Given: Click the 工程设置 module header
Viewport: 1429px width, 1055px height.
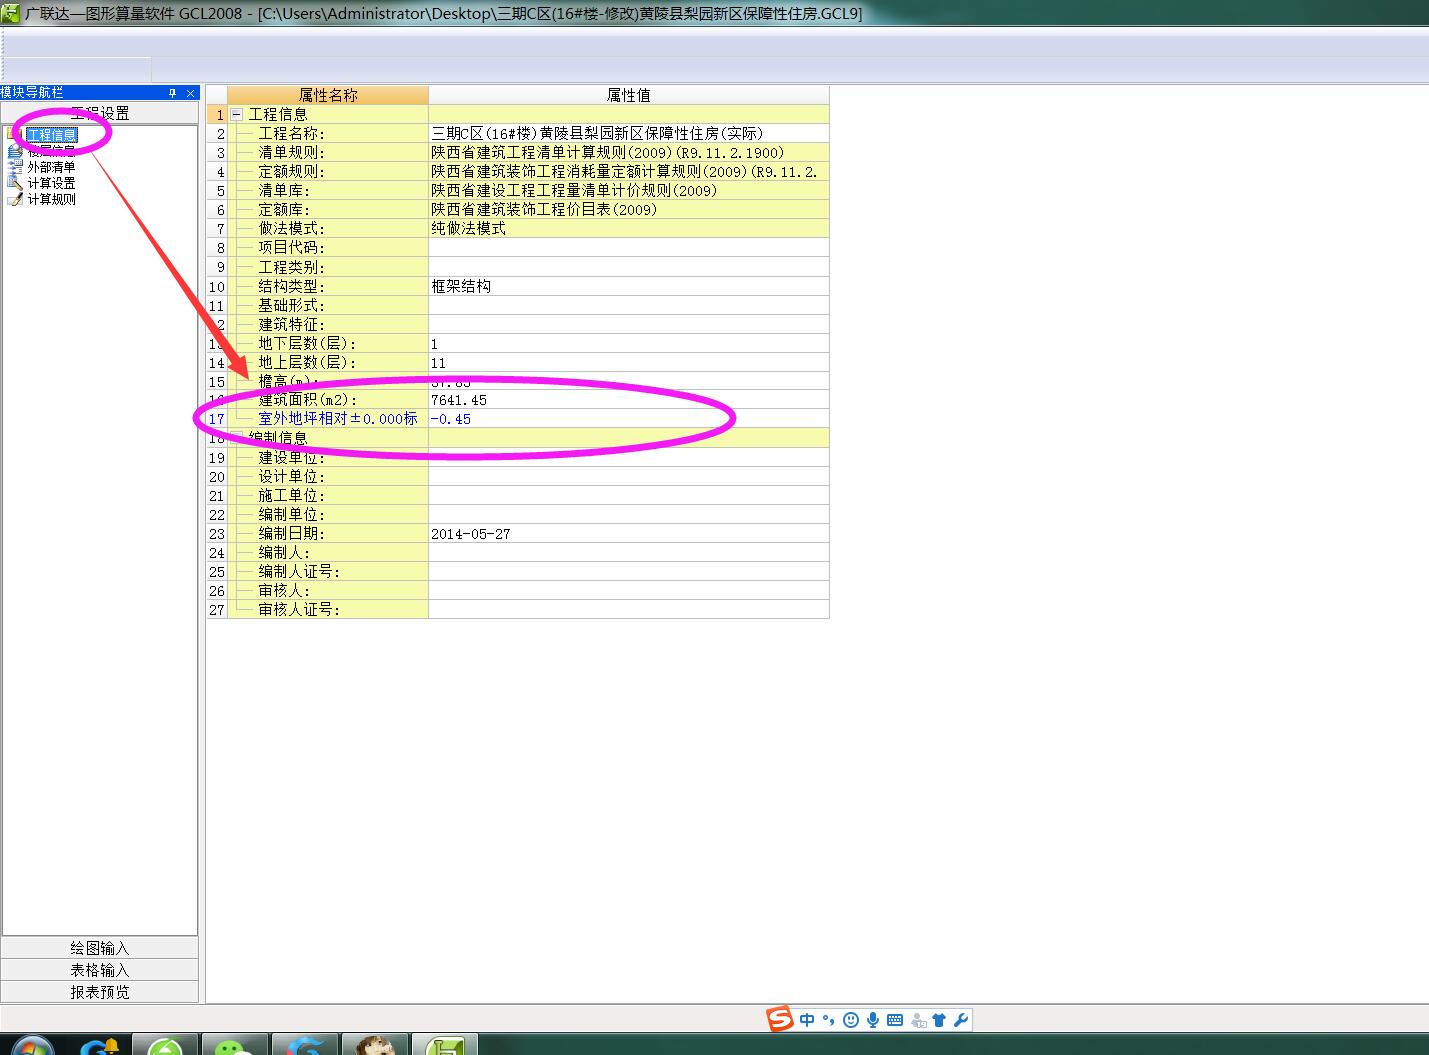Looking at the screenshot, I should pos(100,113).
